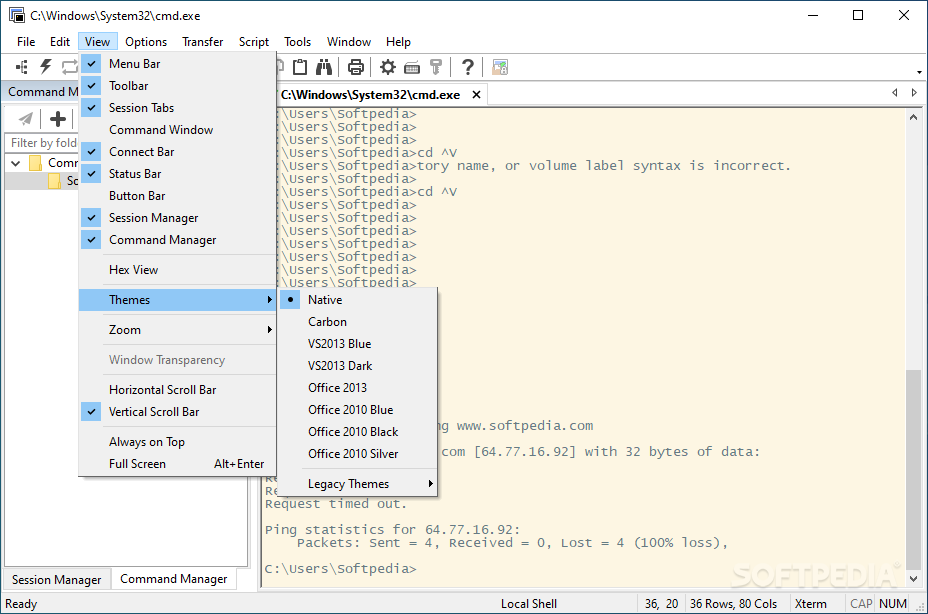Open the Transfer menu

pyautogui.click(x=202, y=41)
